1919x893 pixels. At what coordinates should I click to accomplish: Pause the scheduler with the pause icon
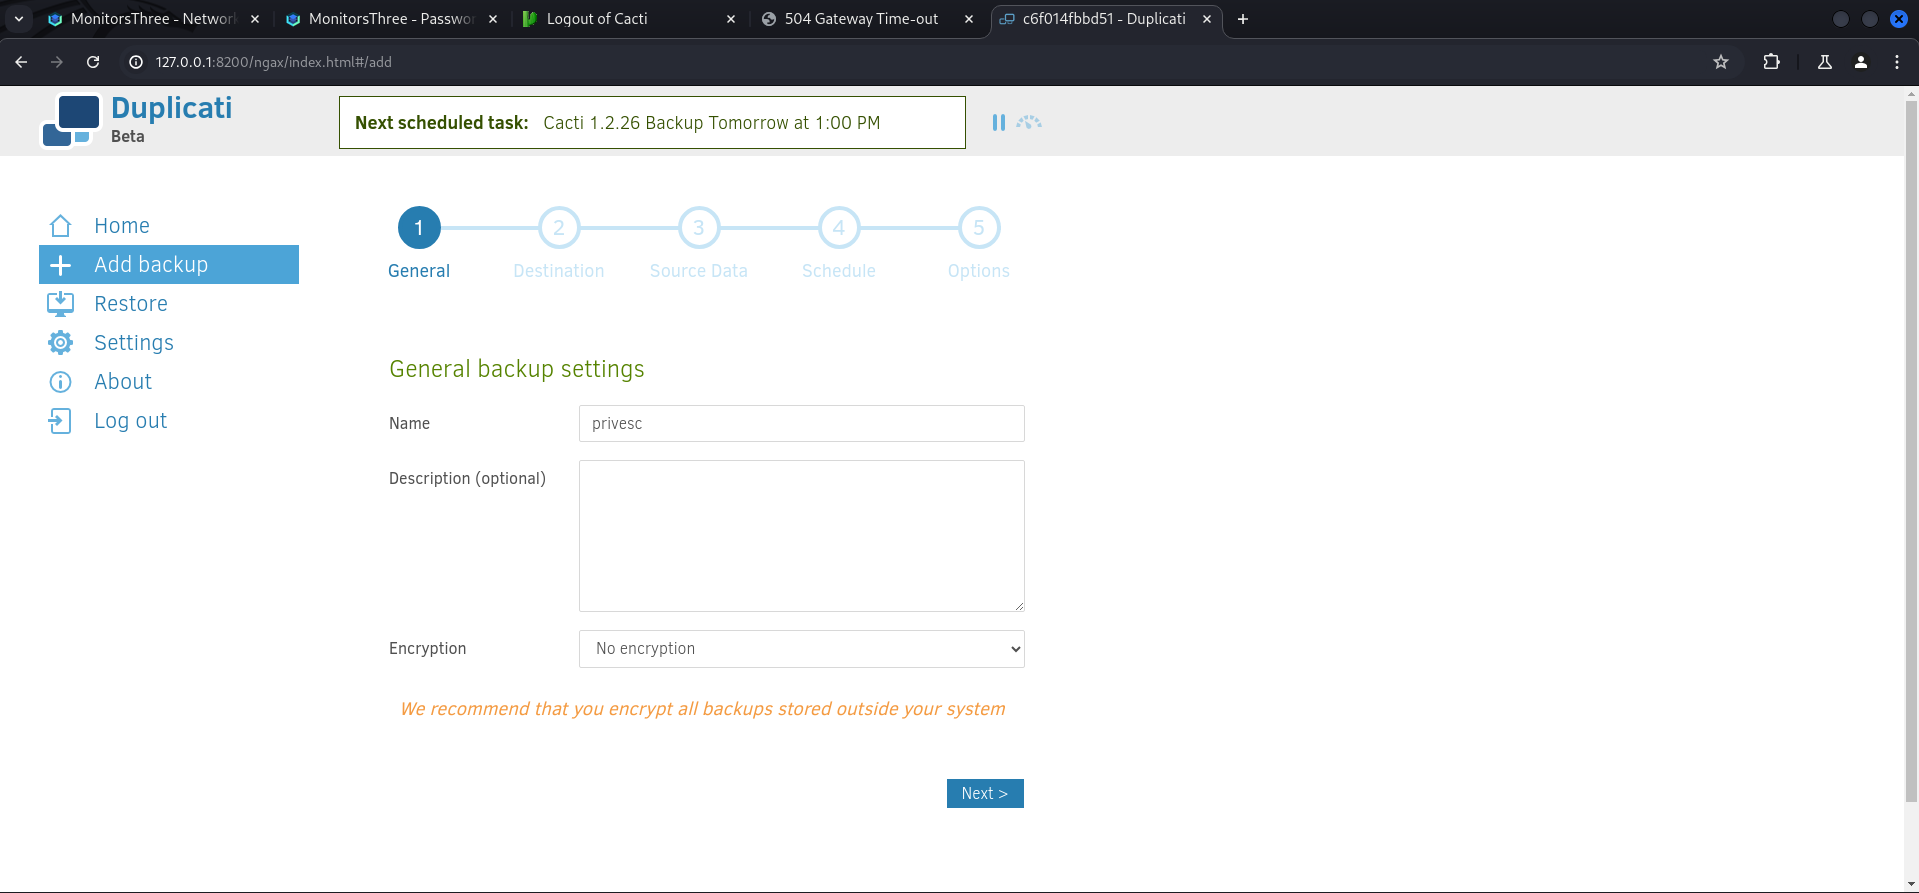click(x=998, y=122)
